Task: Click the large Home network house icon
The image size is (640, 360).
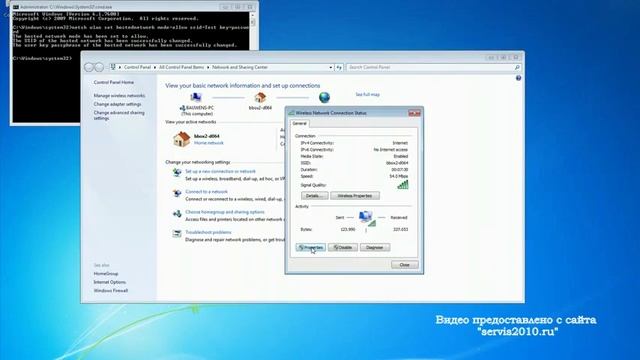Action: pyautogui.click(x=181, y=139)
